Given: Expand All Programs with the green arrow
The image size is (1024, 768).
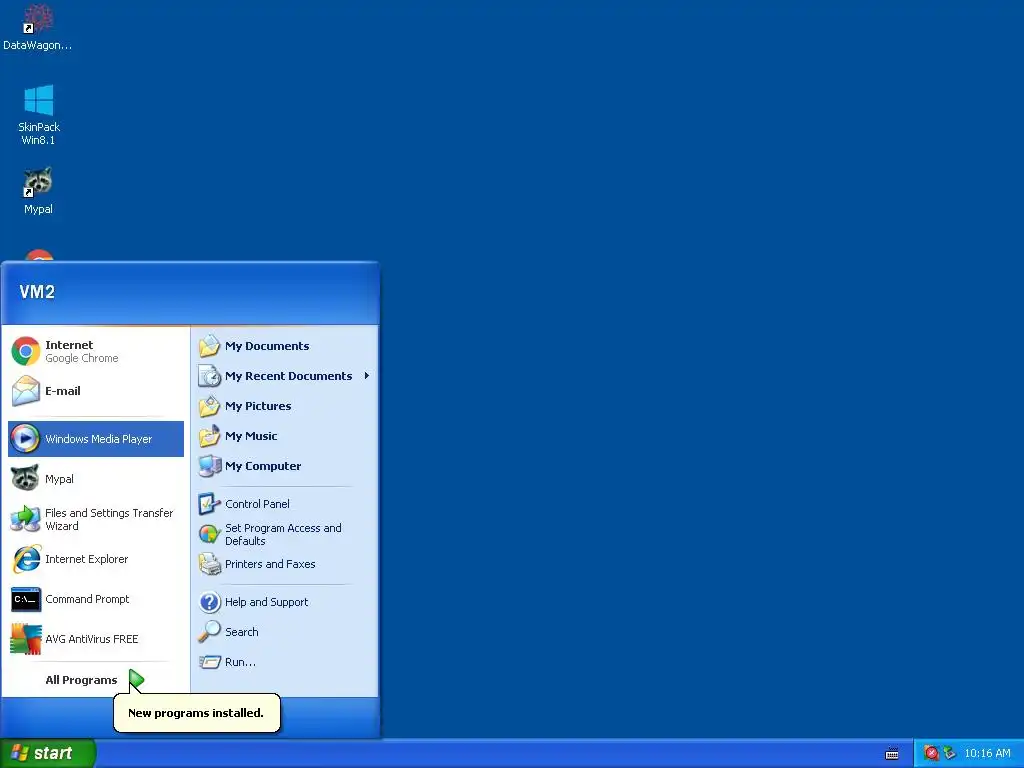Looking at the screenshot, I should pos(95,680).
